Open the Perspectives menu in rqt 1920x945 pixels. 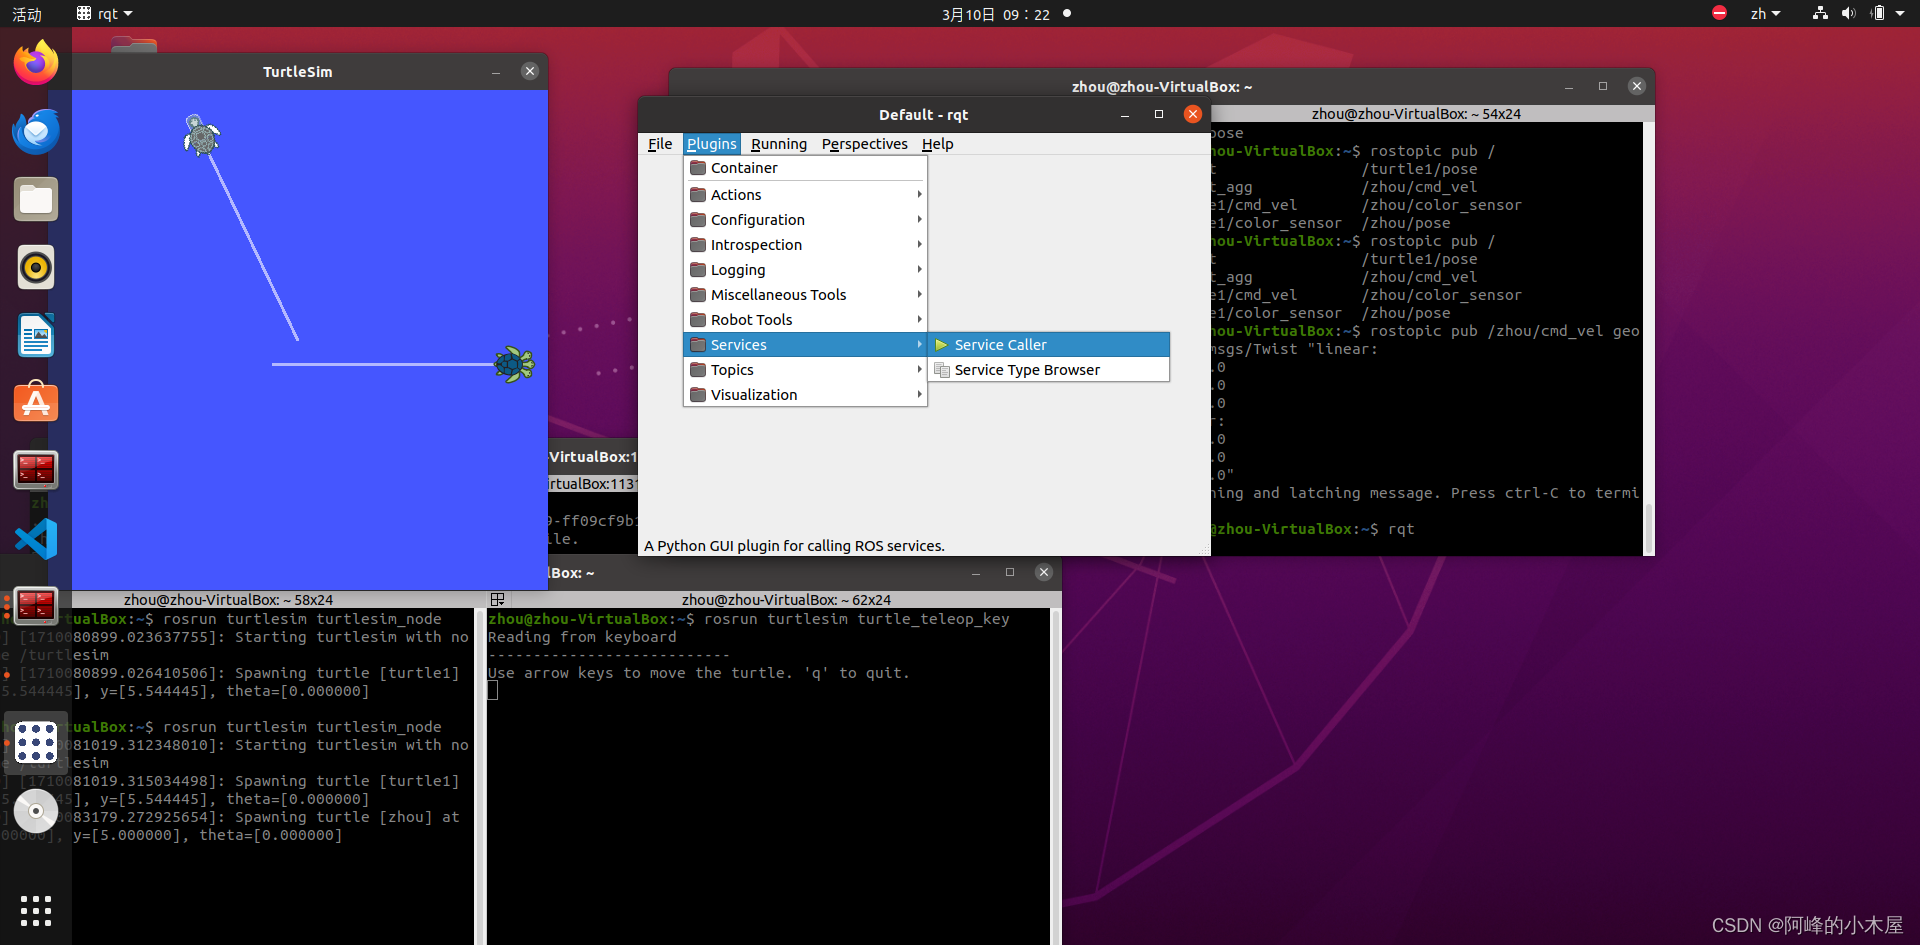point(865,144)
